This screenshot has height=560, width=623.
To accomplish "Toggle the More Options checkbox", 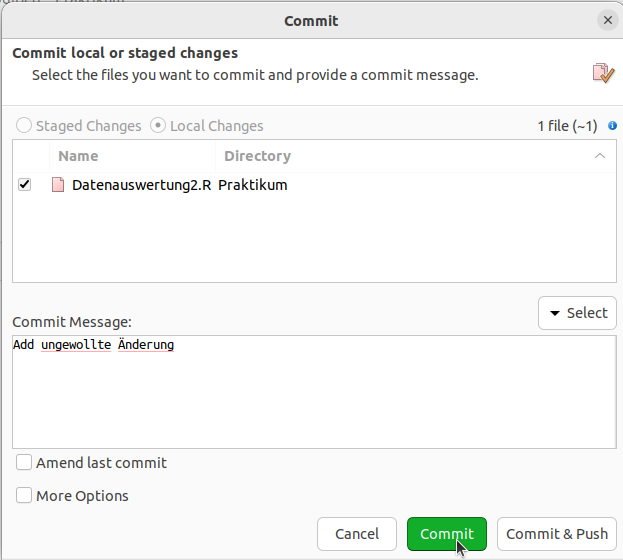I will click(24, 496).
